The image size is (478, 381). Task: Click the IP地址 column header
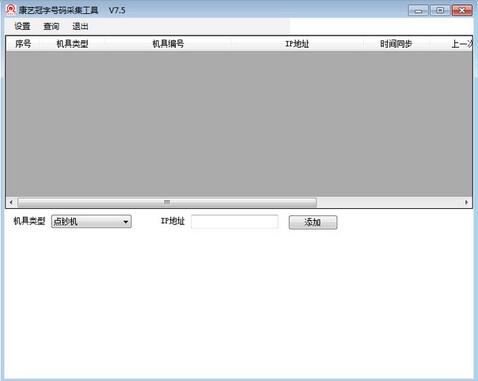[297, 44]
